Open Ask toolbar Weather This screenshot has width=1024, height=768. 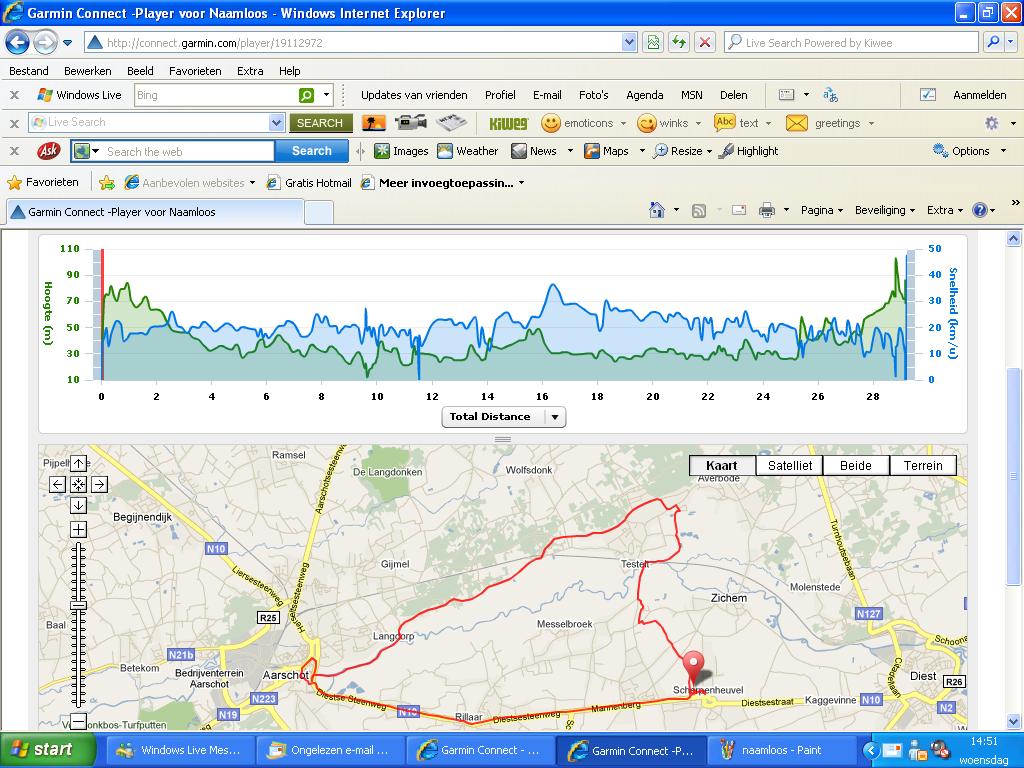[x=468, y=151]
